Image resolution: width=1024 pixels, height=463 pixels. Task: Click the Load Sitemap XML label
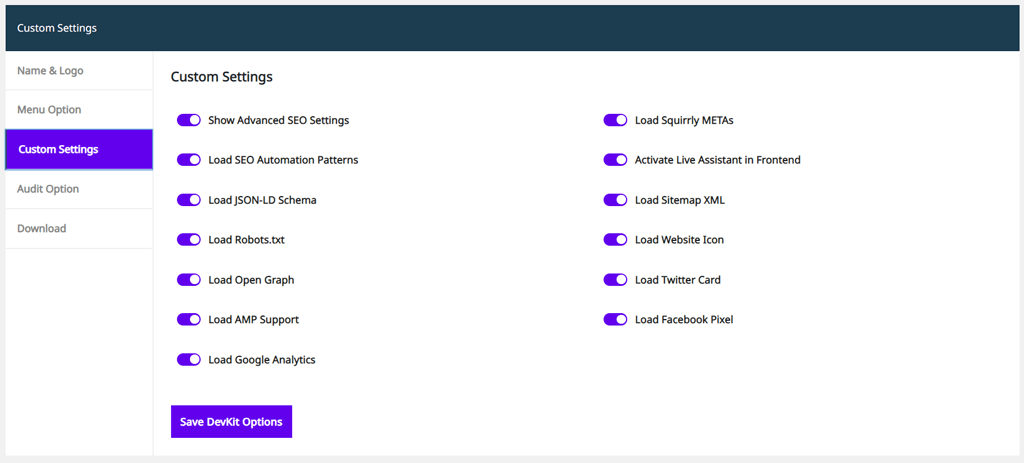680,200
